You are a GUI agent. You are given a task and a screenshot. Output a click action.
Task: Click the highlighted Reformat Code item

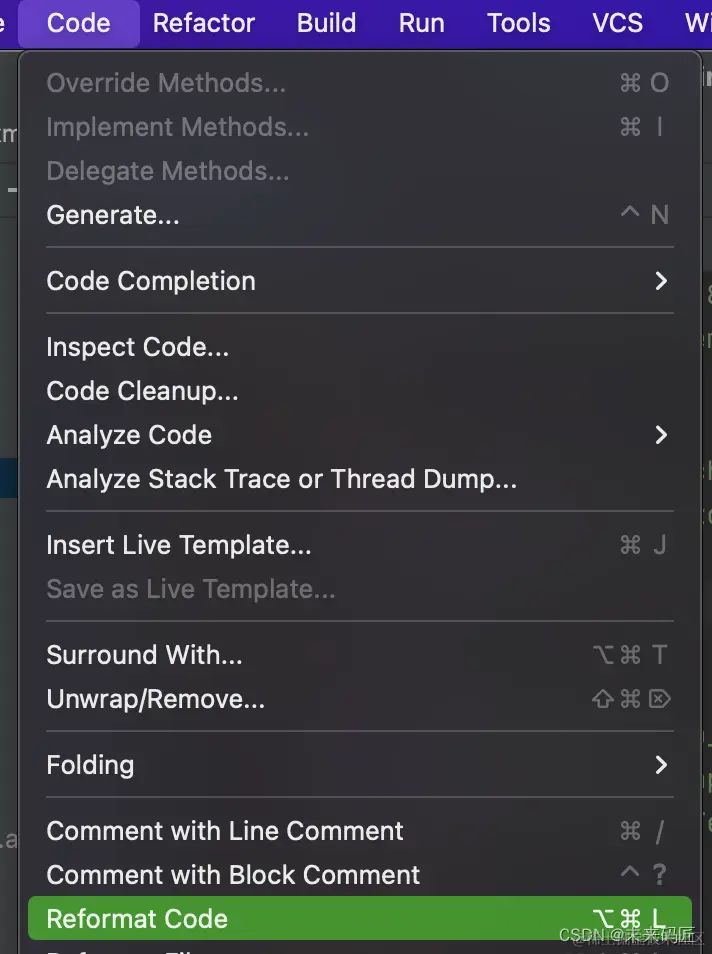pyautogui.click(x=137, y=919)
